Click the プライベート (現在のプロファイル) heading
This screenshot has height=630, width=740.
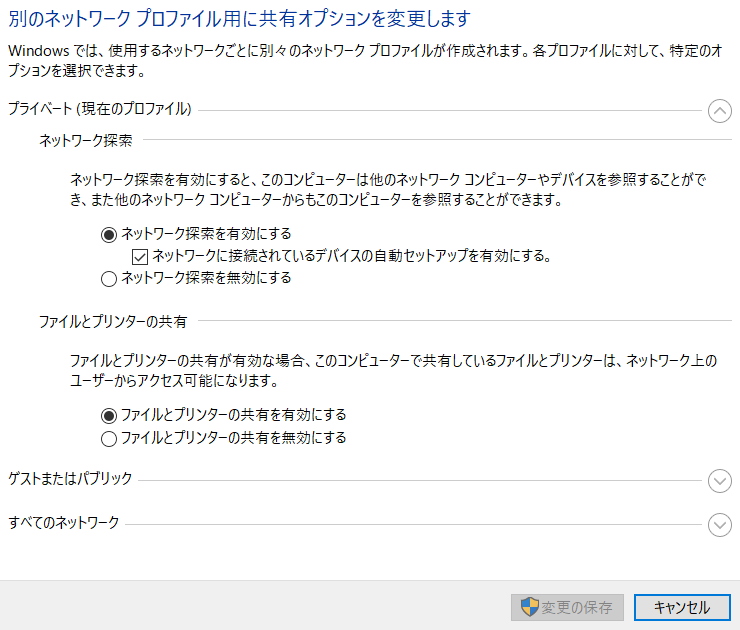coord(100,109)
